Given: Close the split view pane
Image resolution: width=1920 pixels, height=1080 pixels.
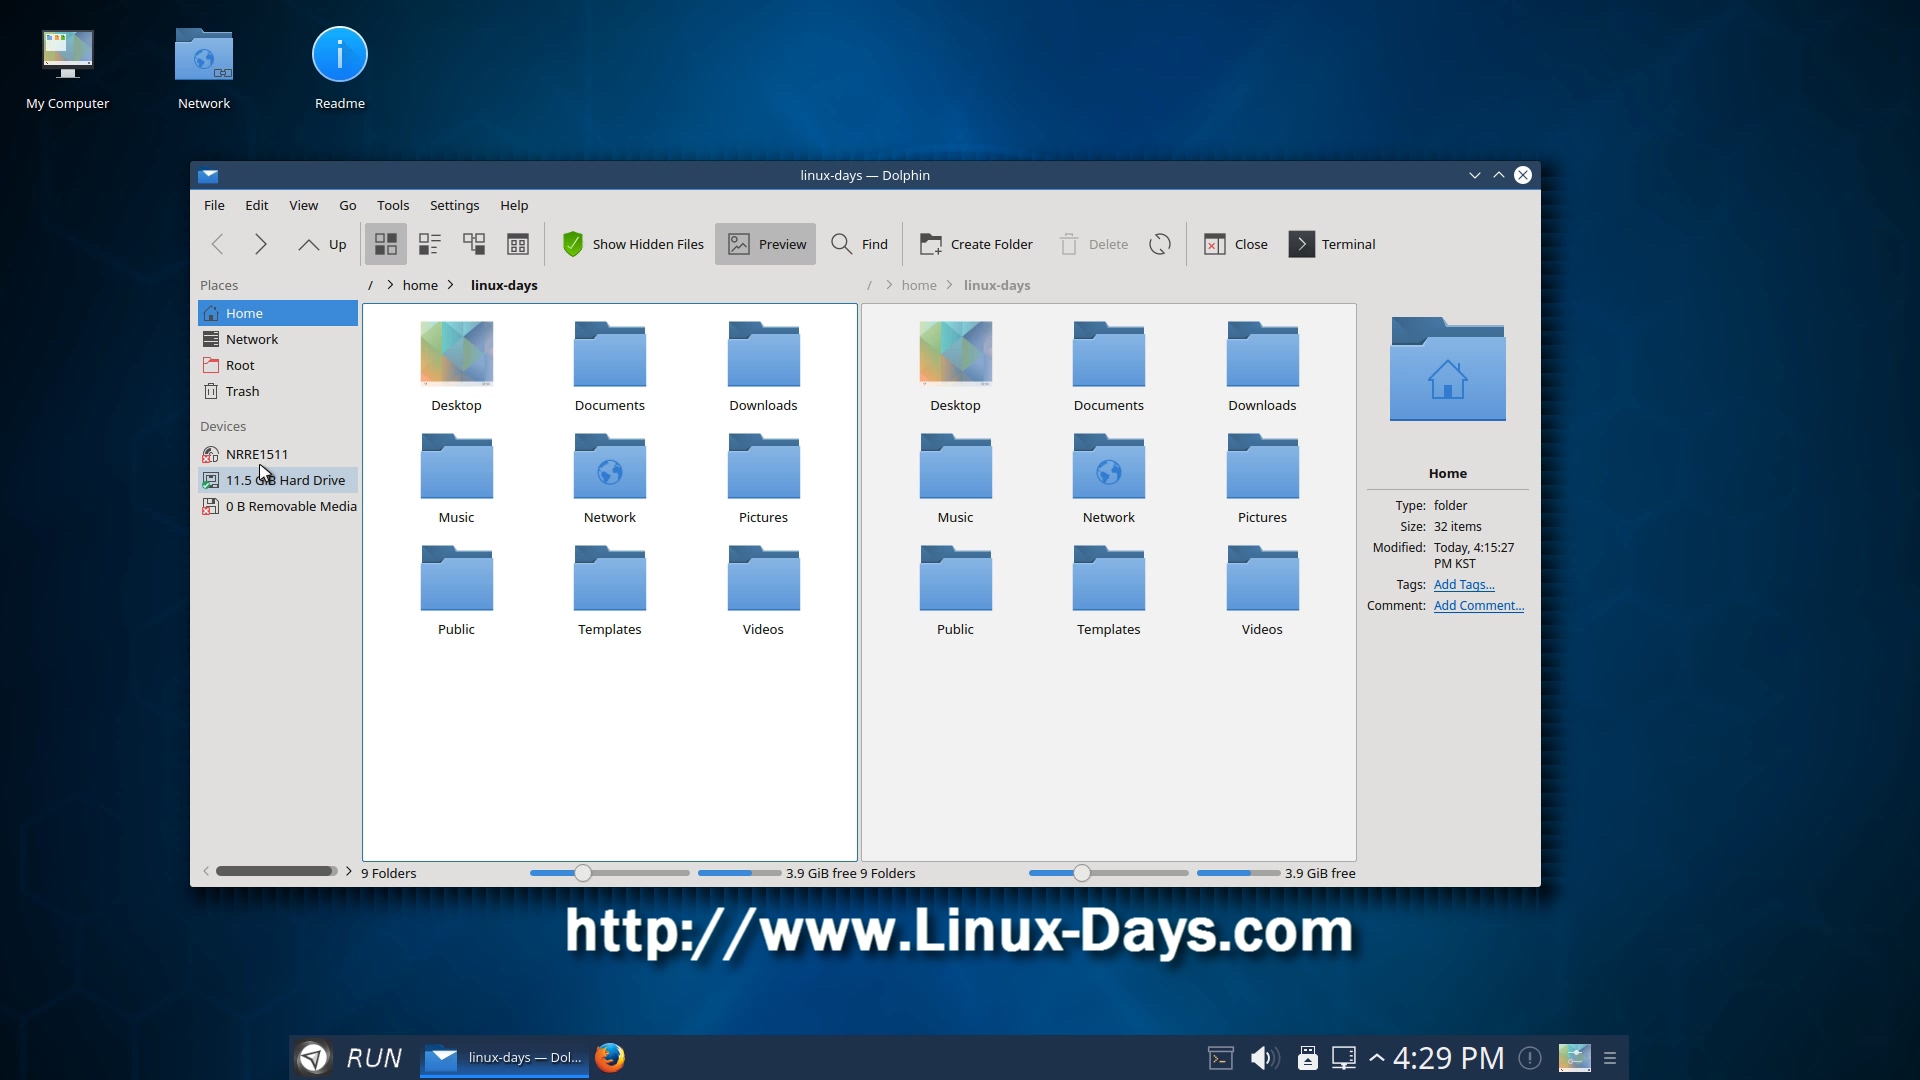Looking at the screenshot, I should click(x=1236, y=244).
